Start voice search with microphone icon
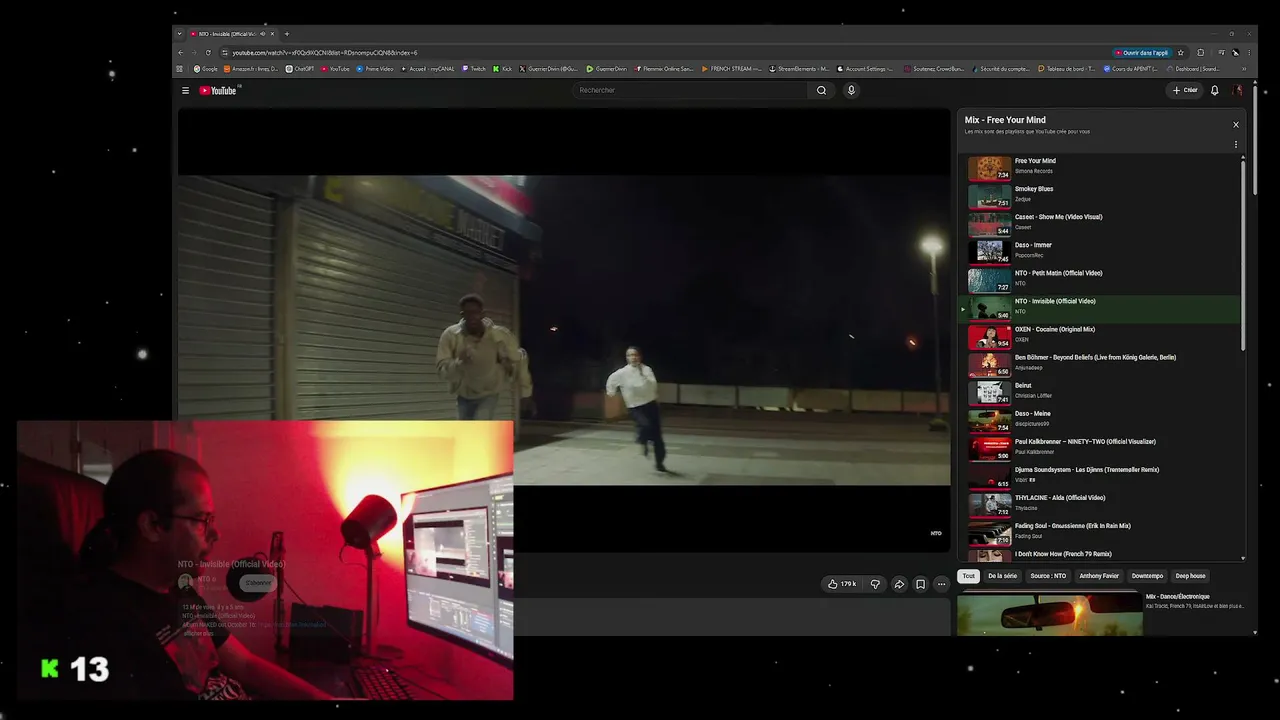Screen dimensions: 1280x720 point(851,90)
